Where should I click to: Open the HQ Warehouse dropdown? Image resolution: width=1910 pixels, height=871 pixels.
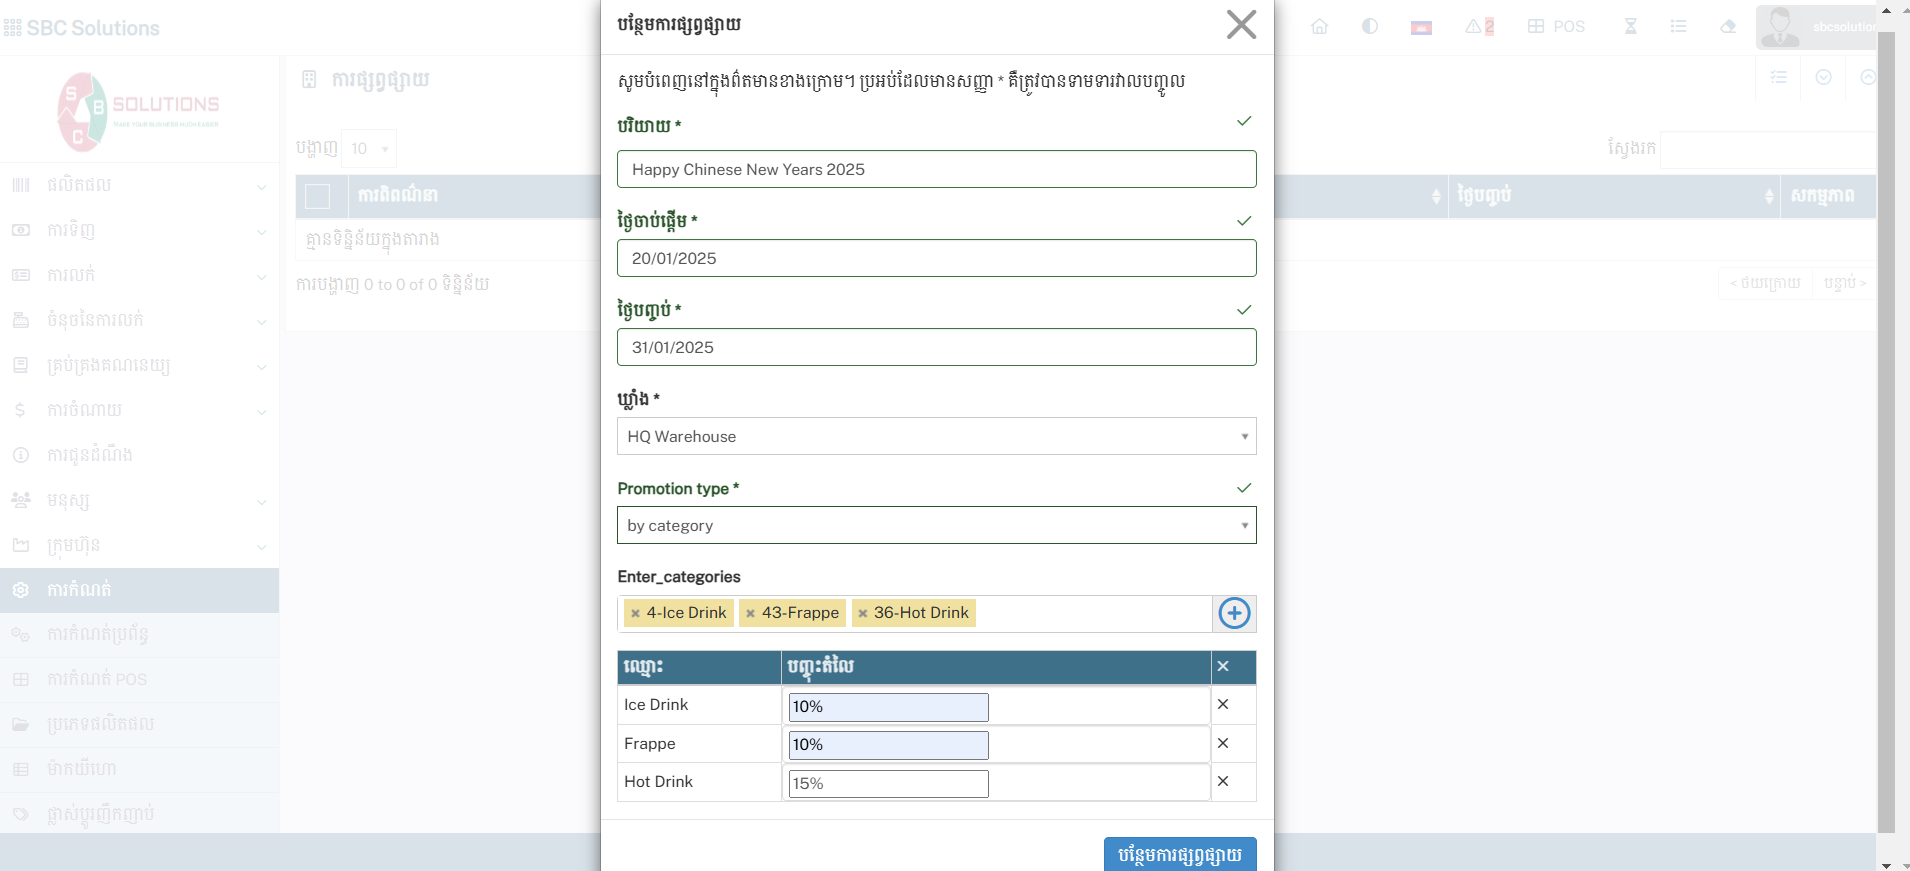[x=936, y=437]
